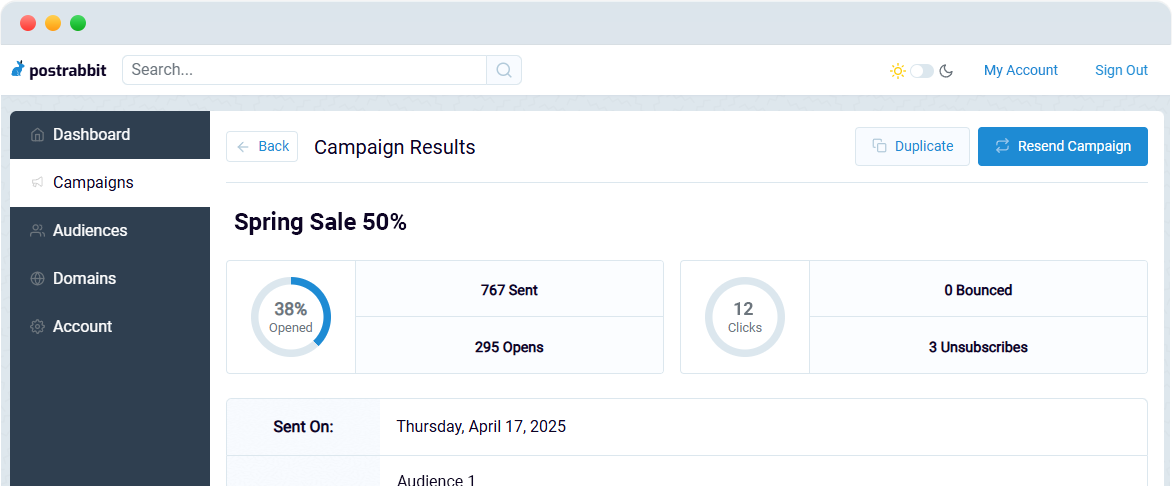This screenshot has height=486, width=1172.
Task: Open the My Account link
Action: coord(1020,70)
